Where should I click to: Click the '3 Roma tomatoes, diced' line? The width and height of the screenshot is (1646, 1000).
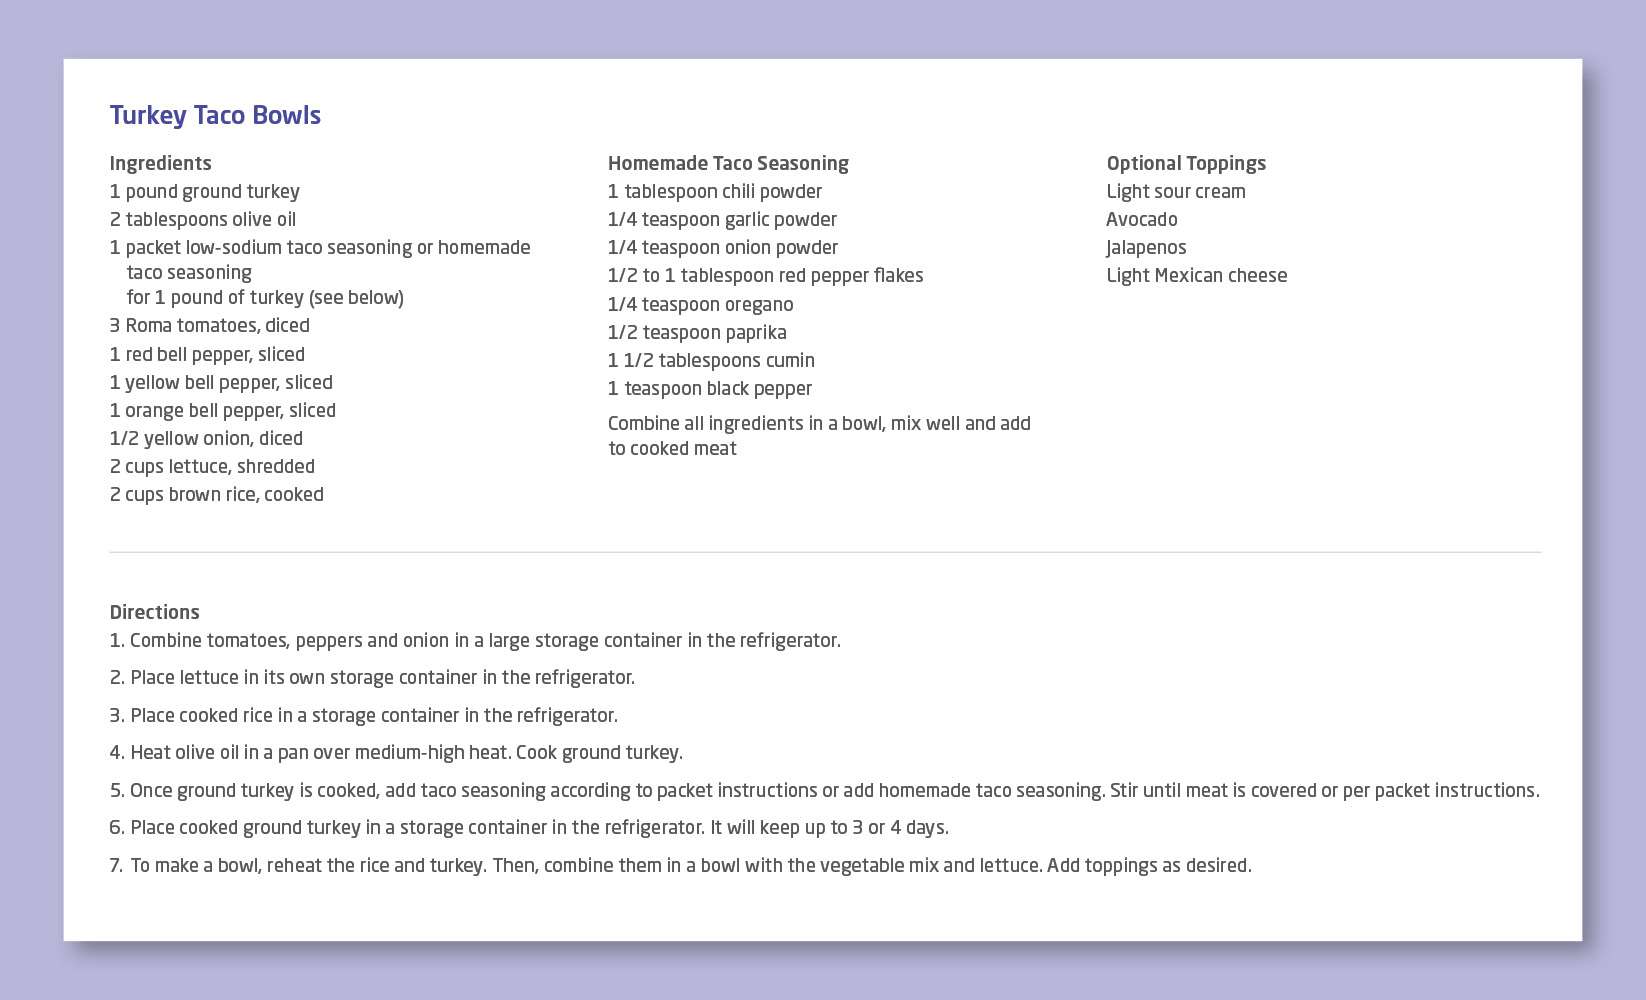(209, 325)
